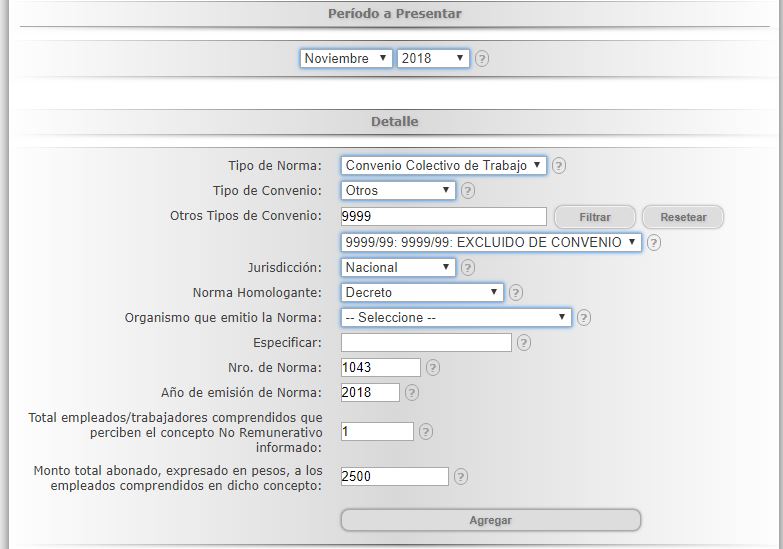Click help icon beside Tipo de Norma

(x=559, y=166)
